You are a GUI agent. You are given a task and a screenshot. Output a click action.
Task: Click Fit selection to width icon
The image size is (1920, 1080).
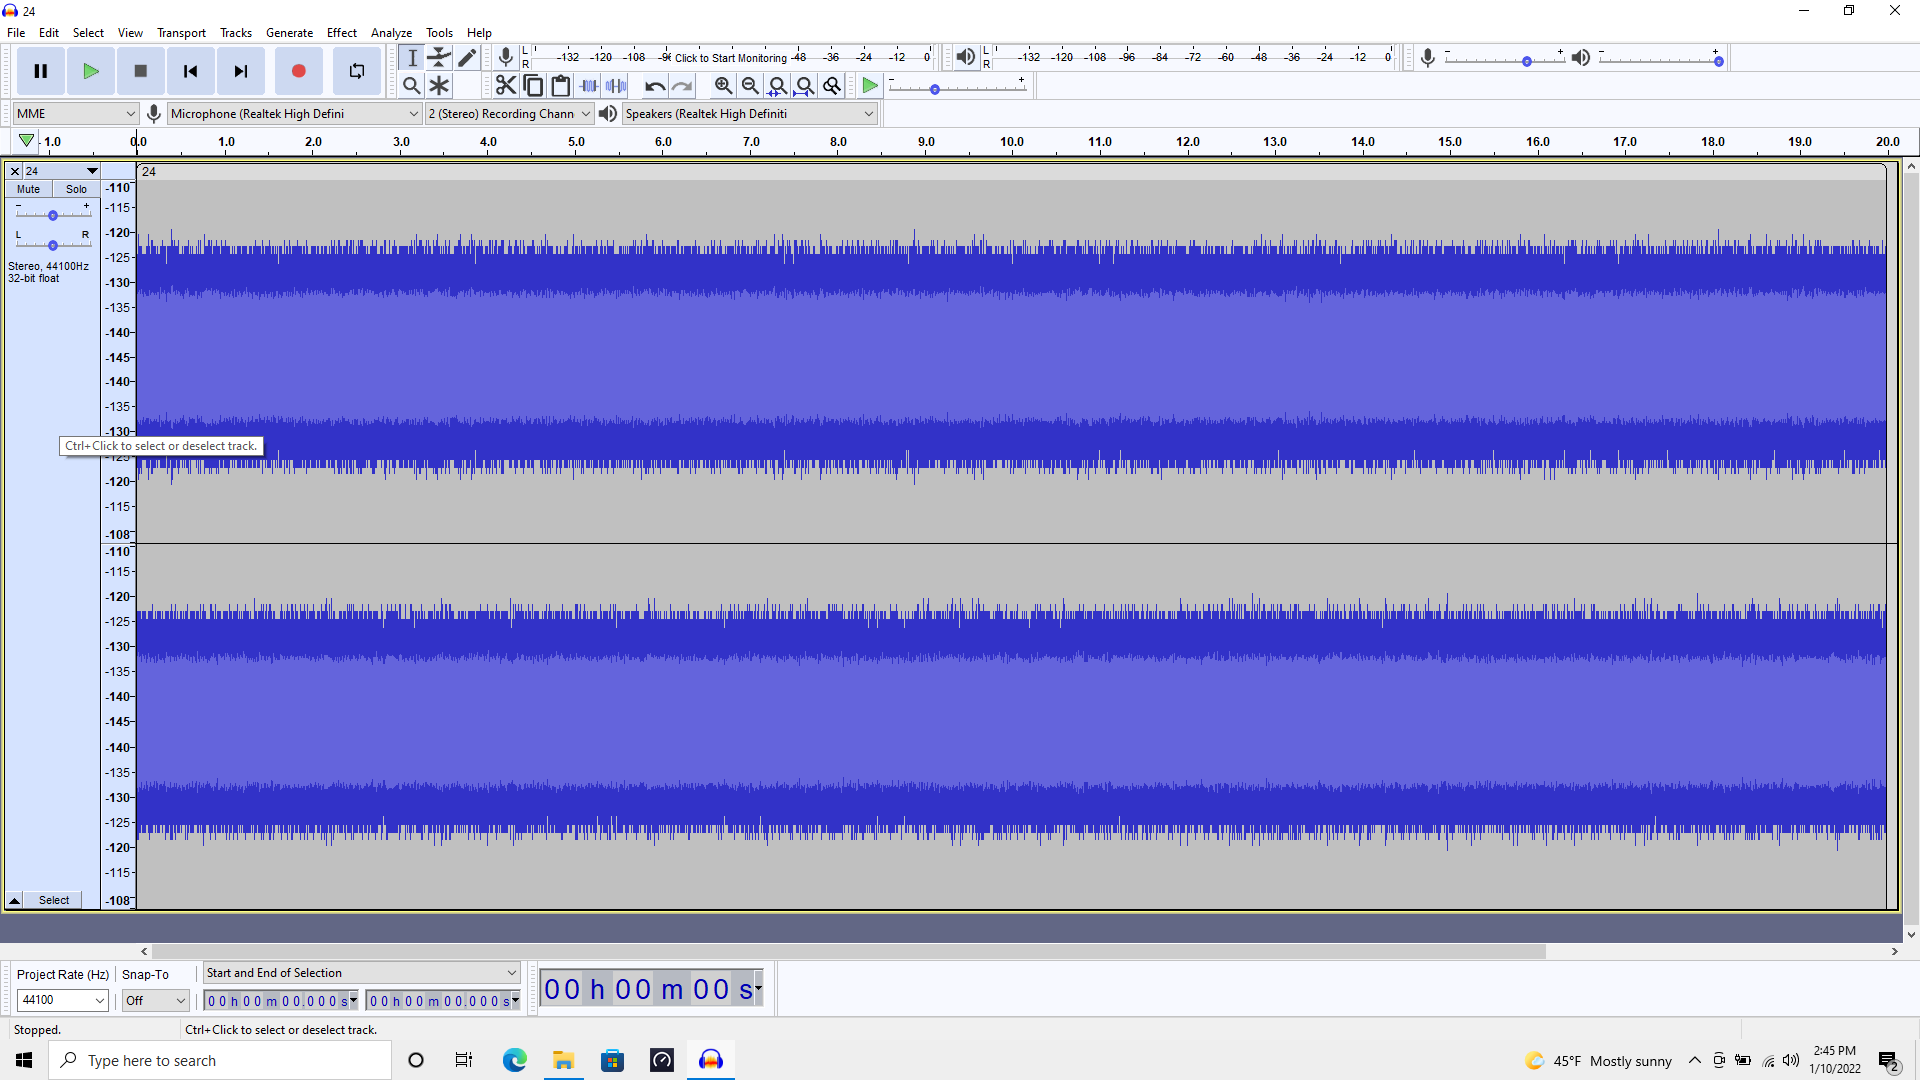(777, 85)
